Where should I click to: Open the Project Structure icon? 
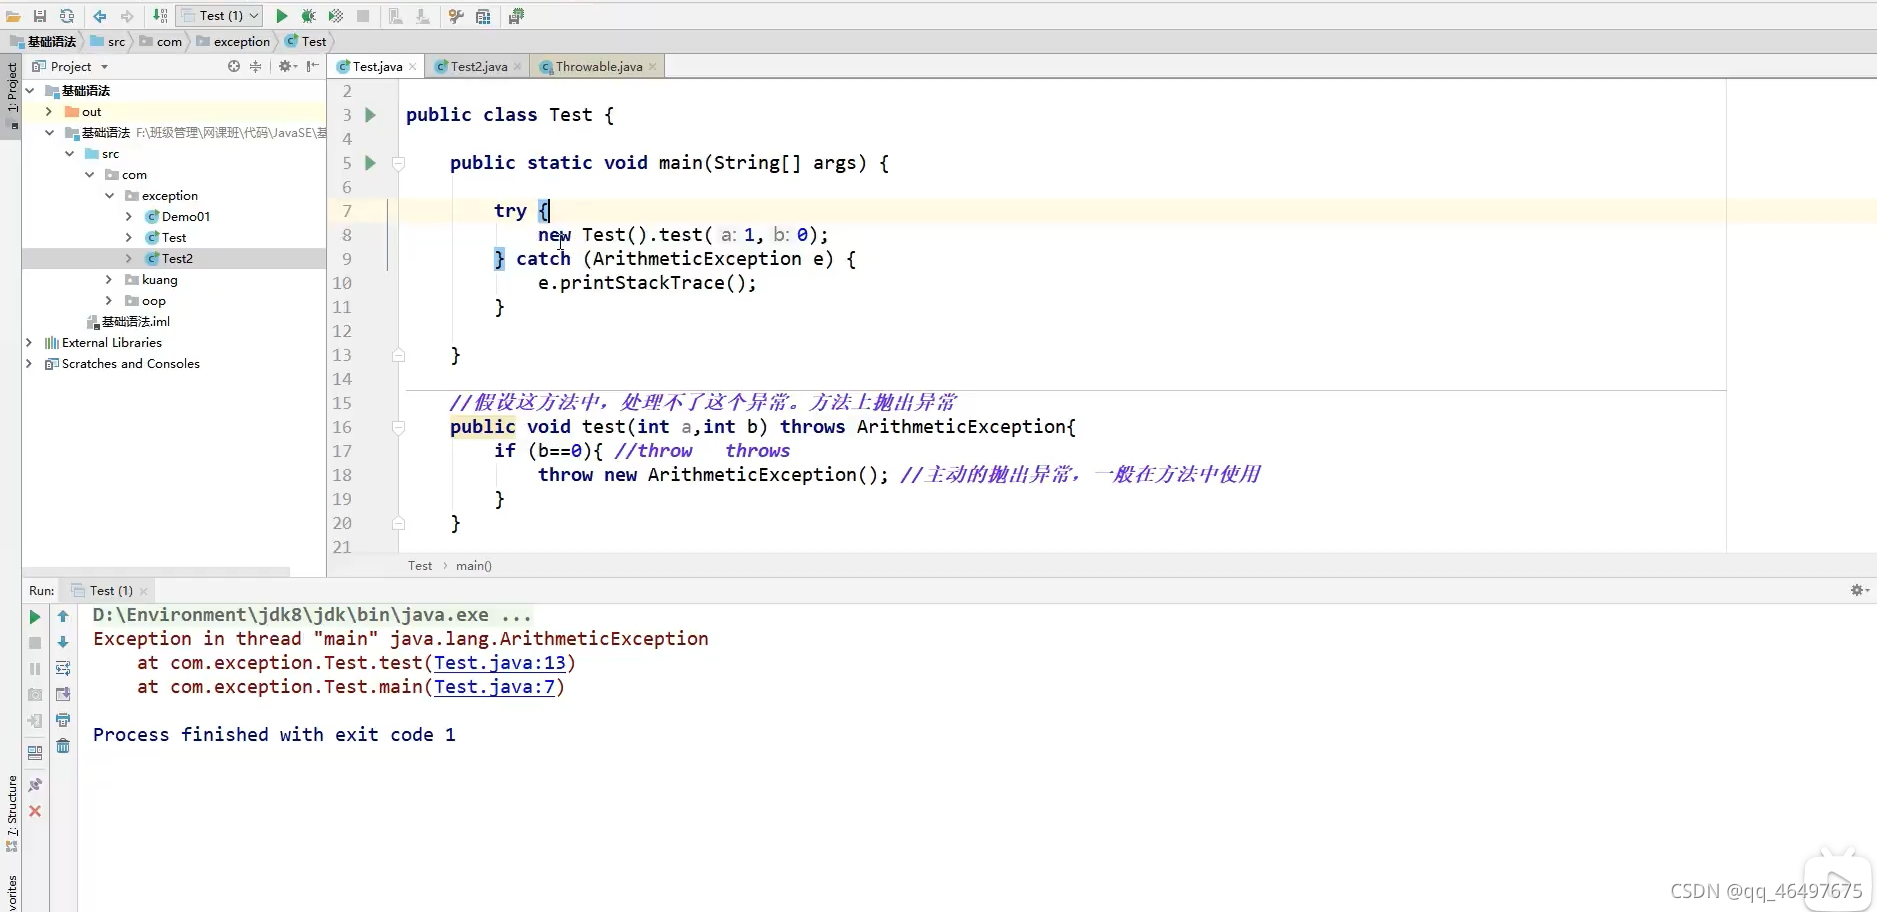click(483, 16)
